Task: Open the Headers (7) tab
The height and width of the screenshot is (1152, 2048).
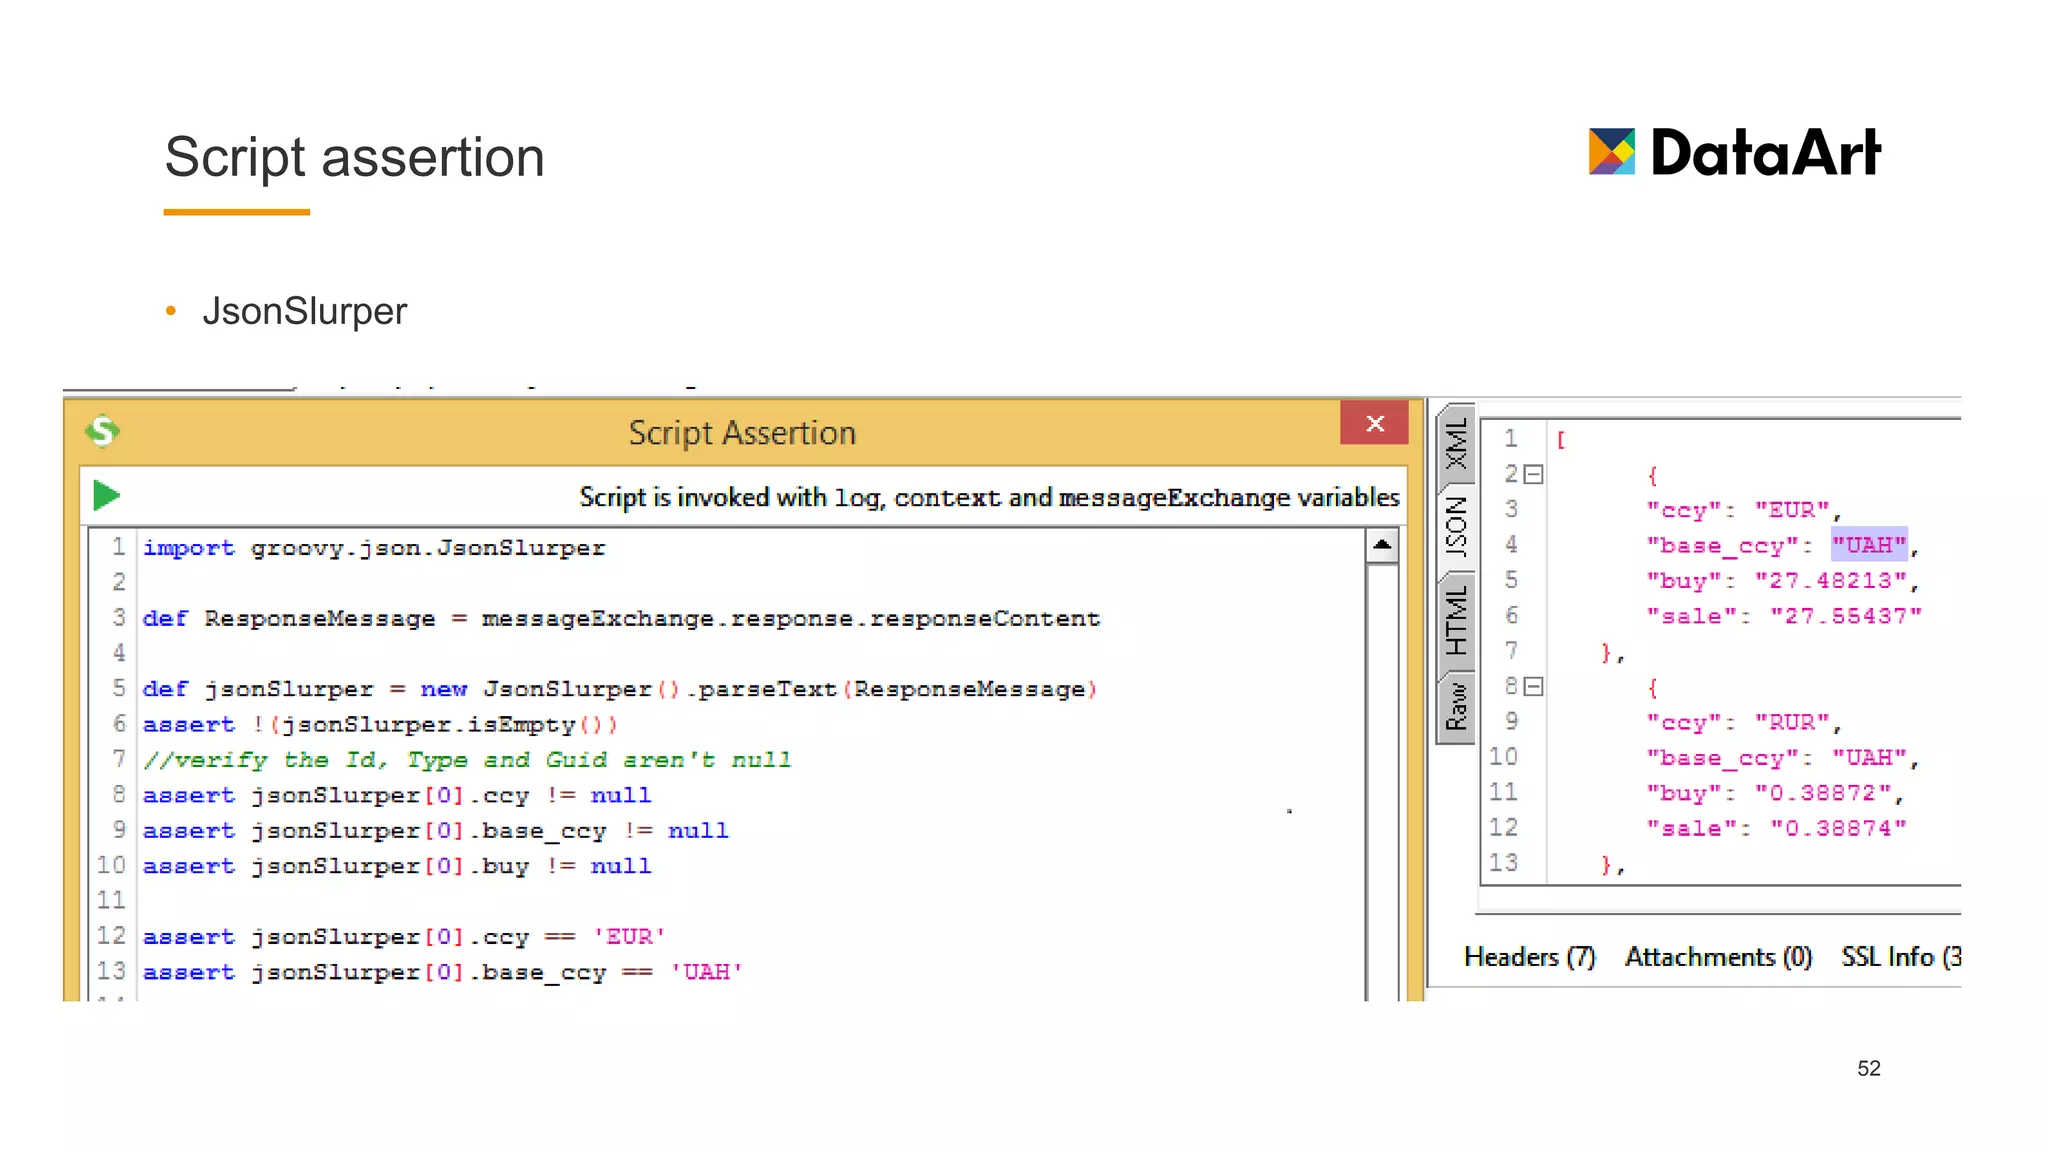Action: [x=1529, y=957]
